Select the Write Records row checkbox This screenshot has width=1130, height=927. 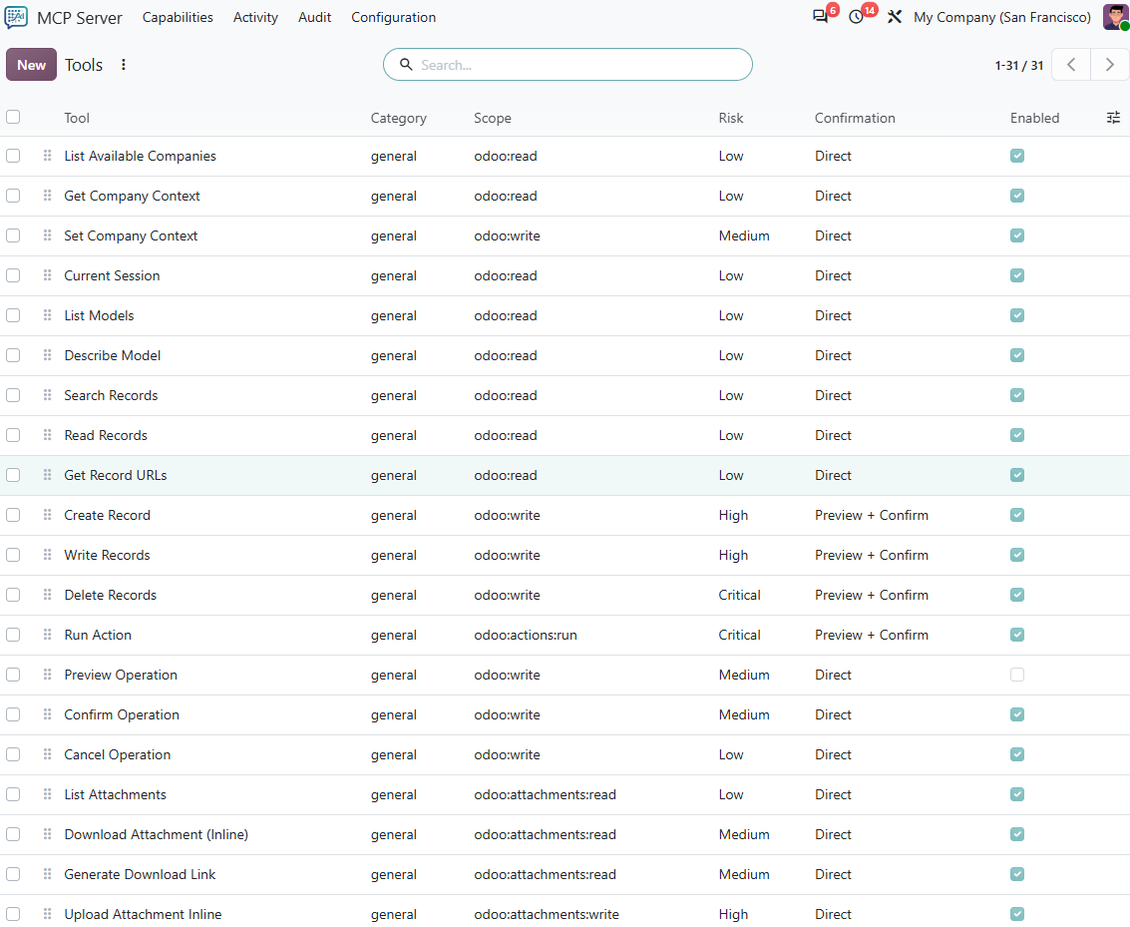(13, 554)
